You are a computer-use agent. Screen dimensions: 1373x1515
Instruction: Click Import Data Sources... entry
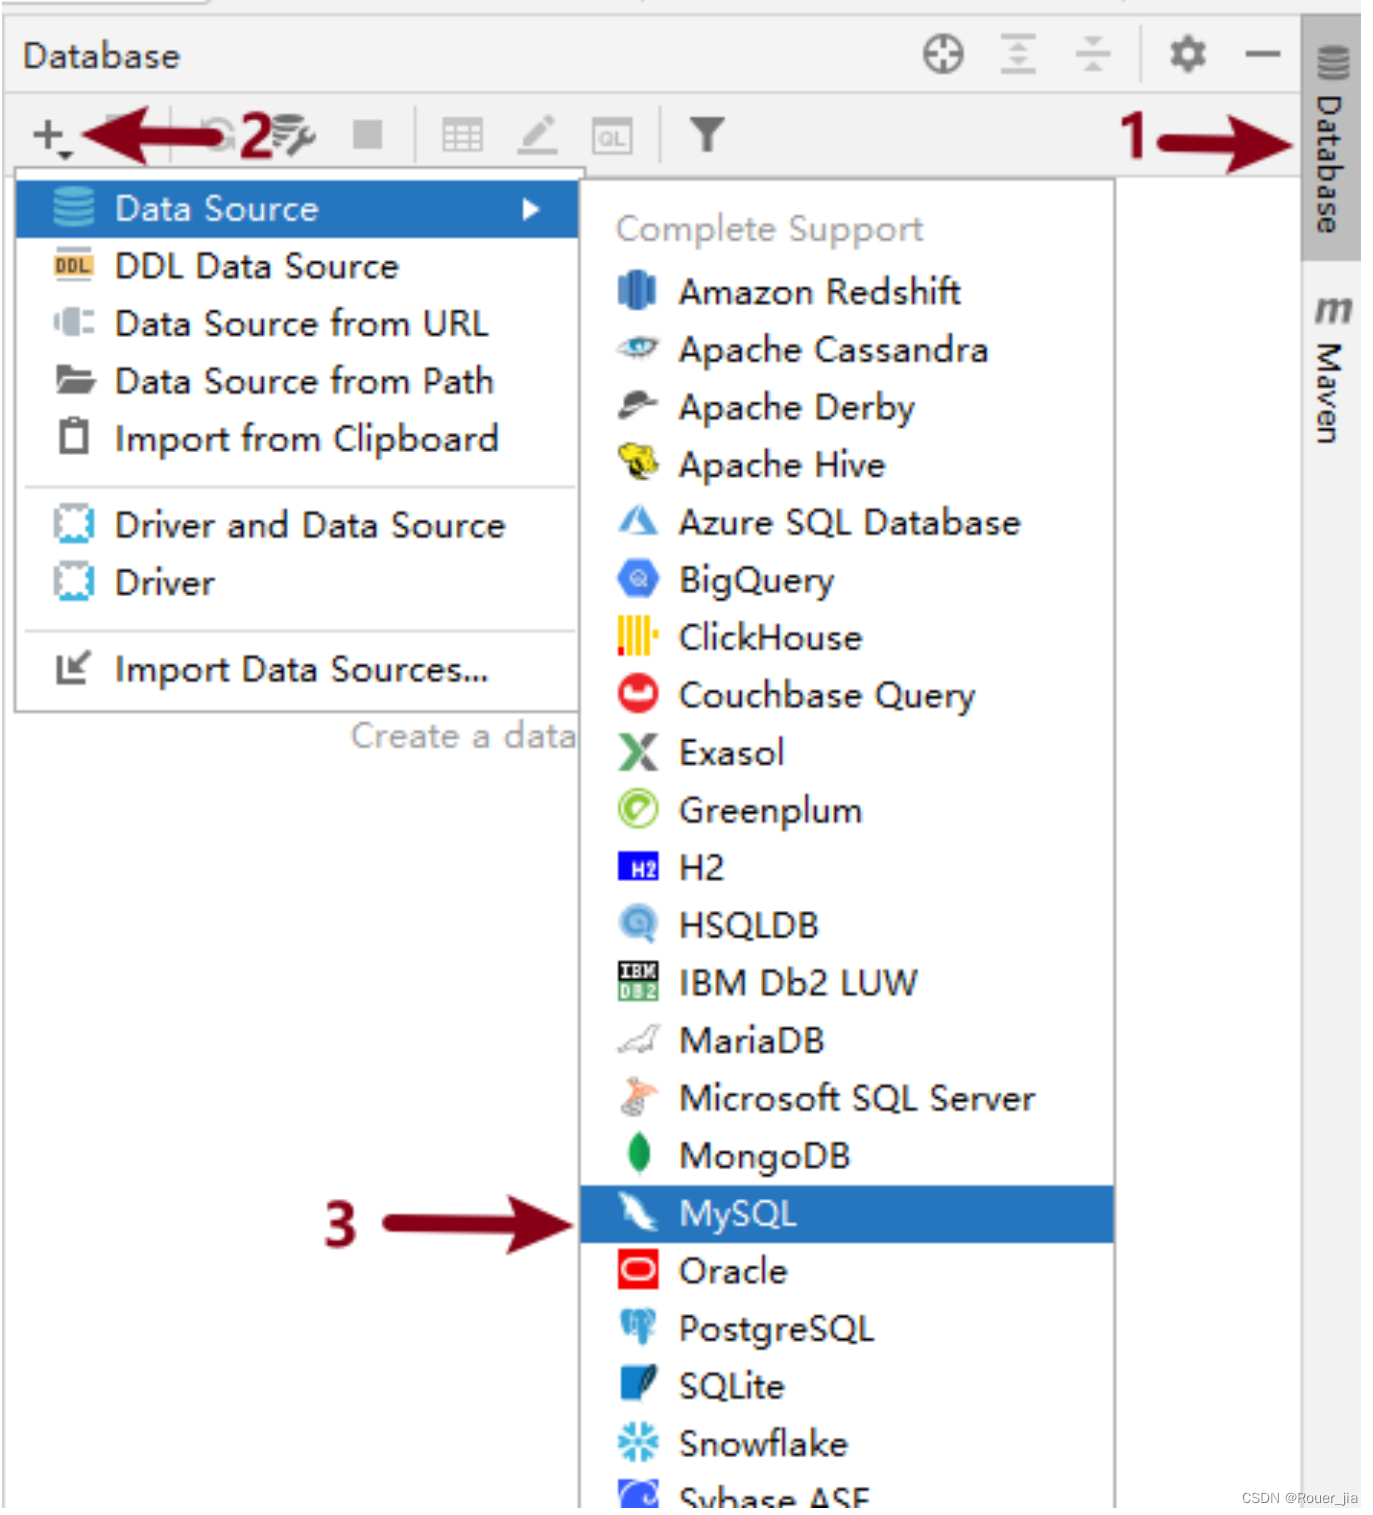(297, 669)
